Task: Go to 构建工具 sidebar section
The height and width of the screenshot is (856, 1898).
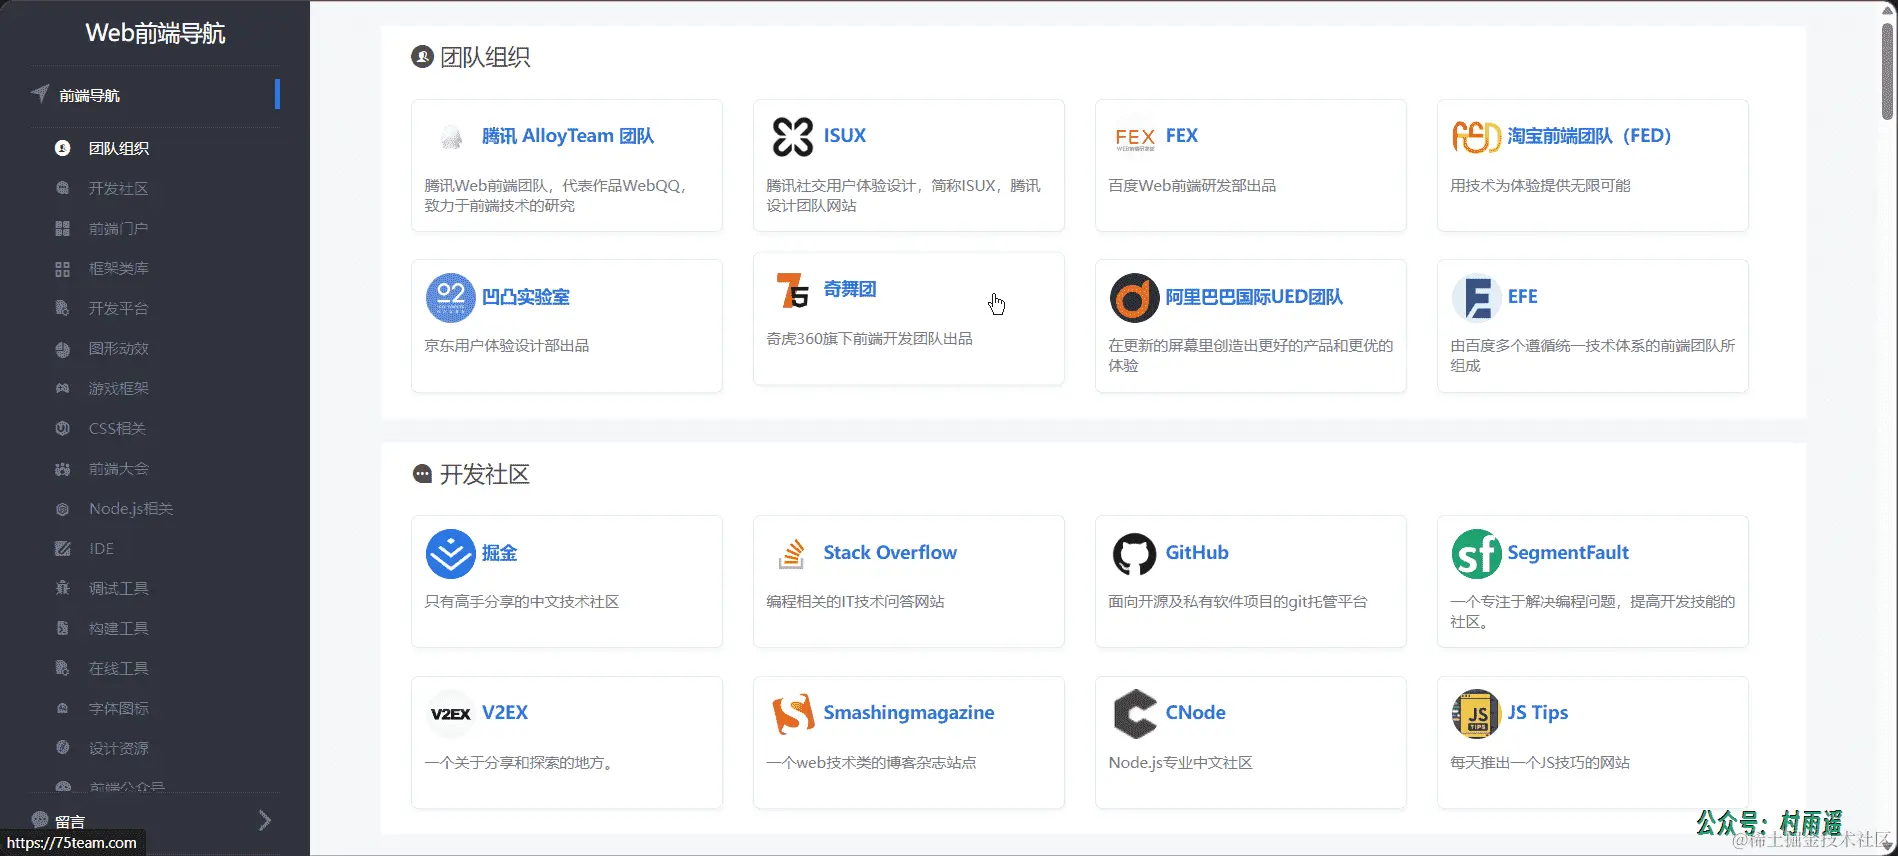Action: (x=118, y=628)
